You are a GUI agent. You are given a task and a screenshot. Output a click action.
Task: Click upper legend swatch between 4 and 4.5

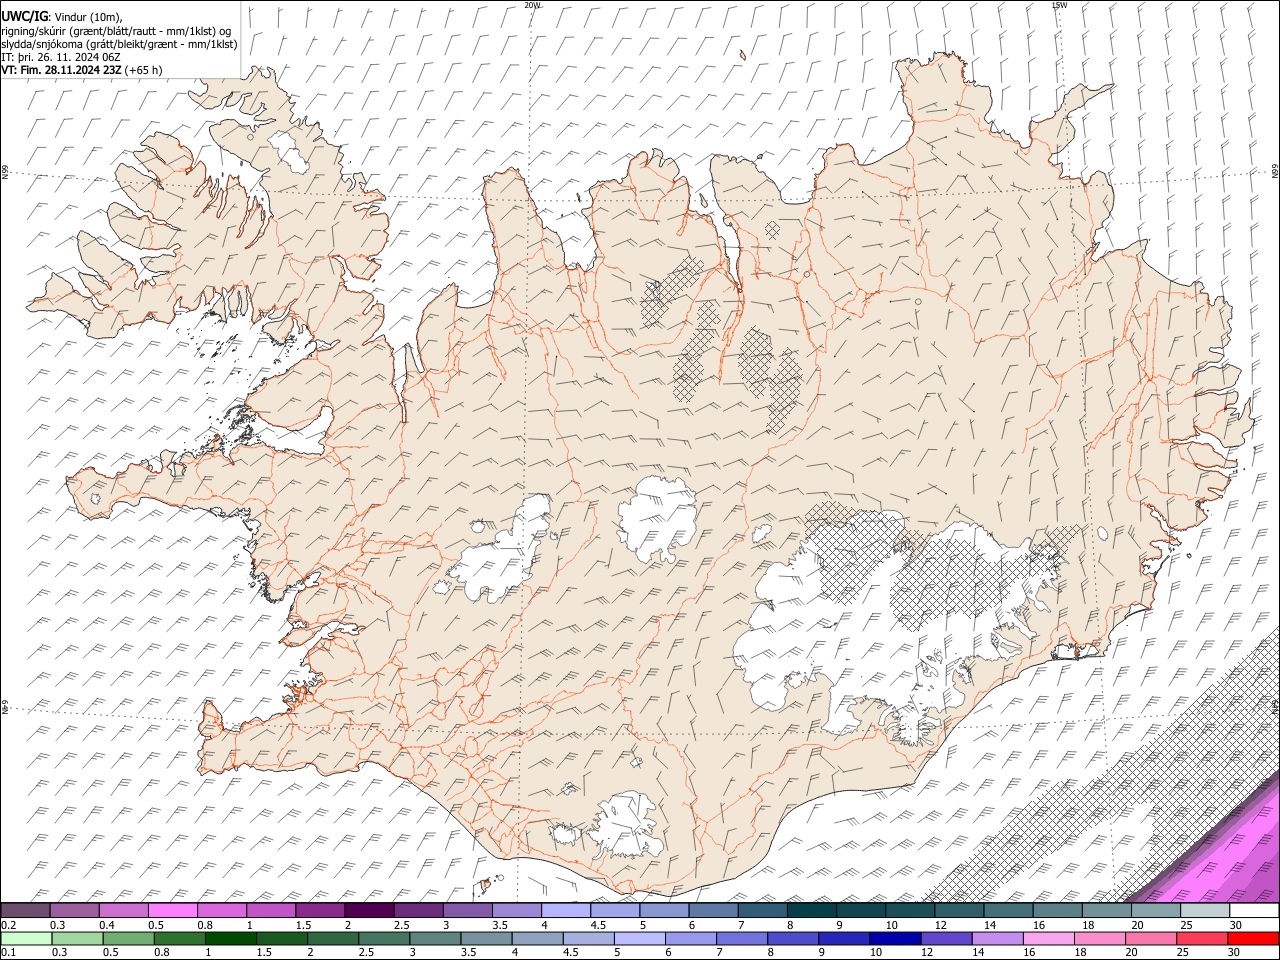(566, 911)
